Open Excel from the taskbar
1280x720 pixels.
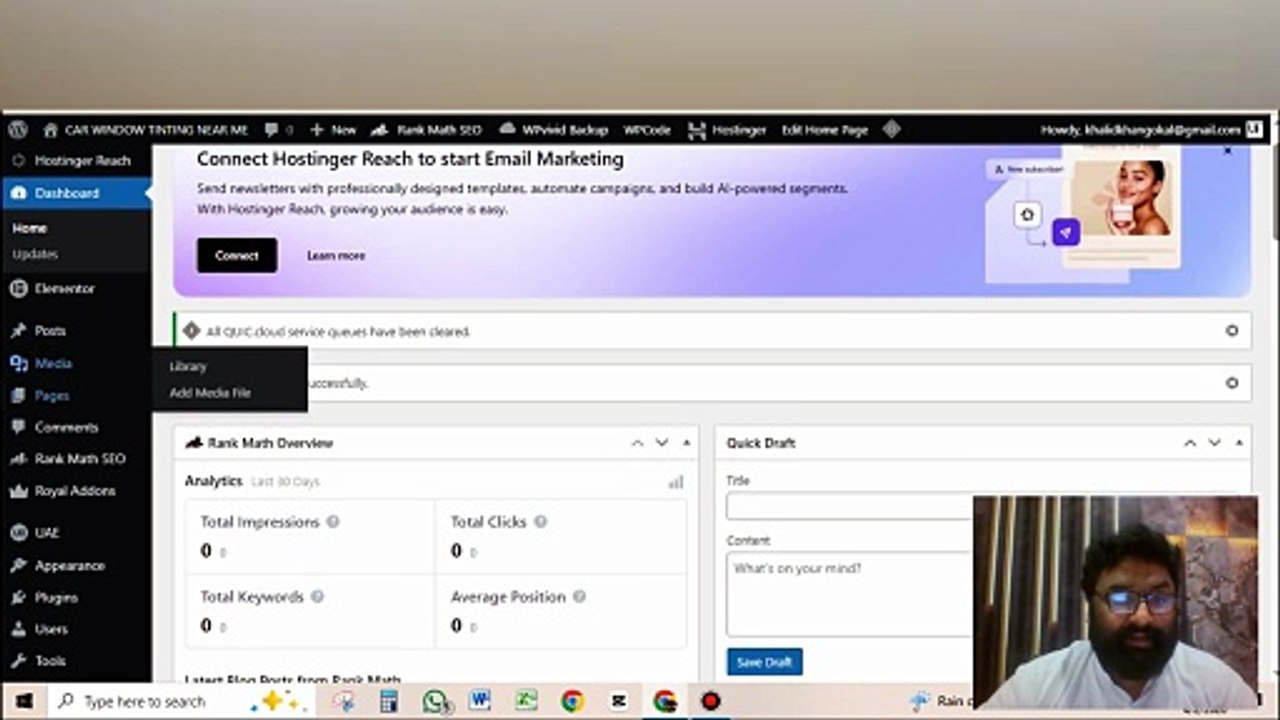coord(526,701)
